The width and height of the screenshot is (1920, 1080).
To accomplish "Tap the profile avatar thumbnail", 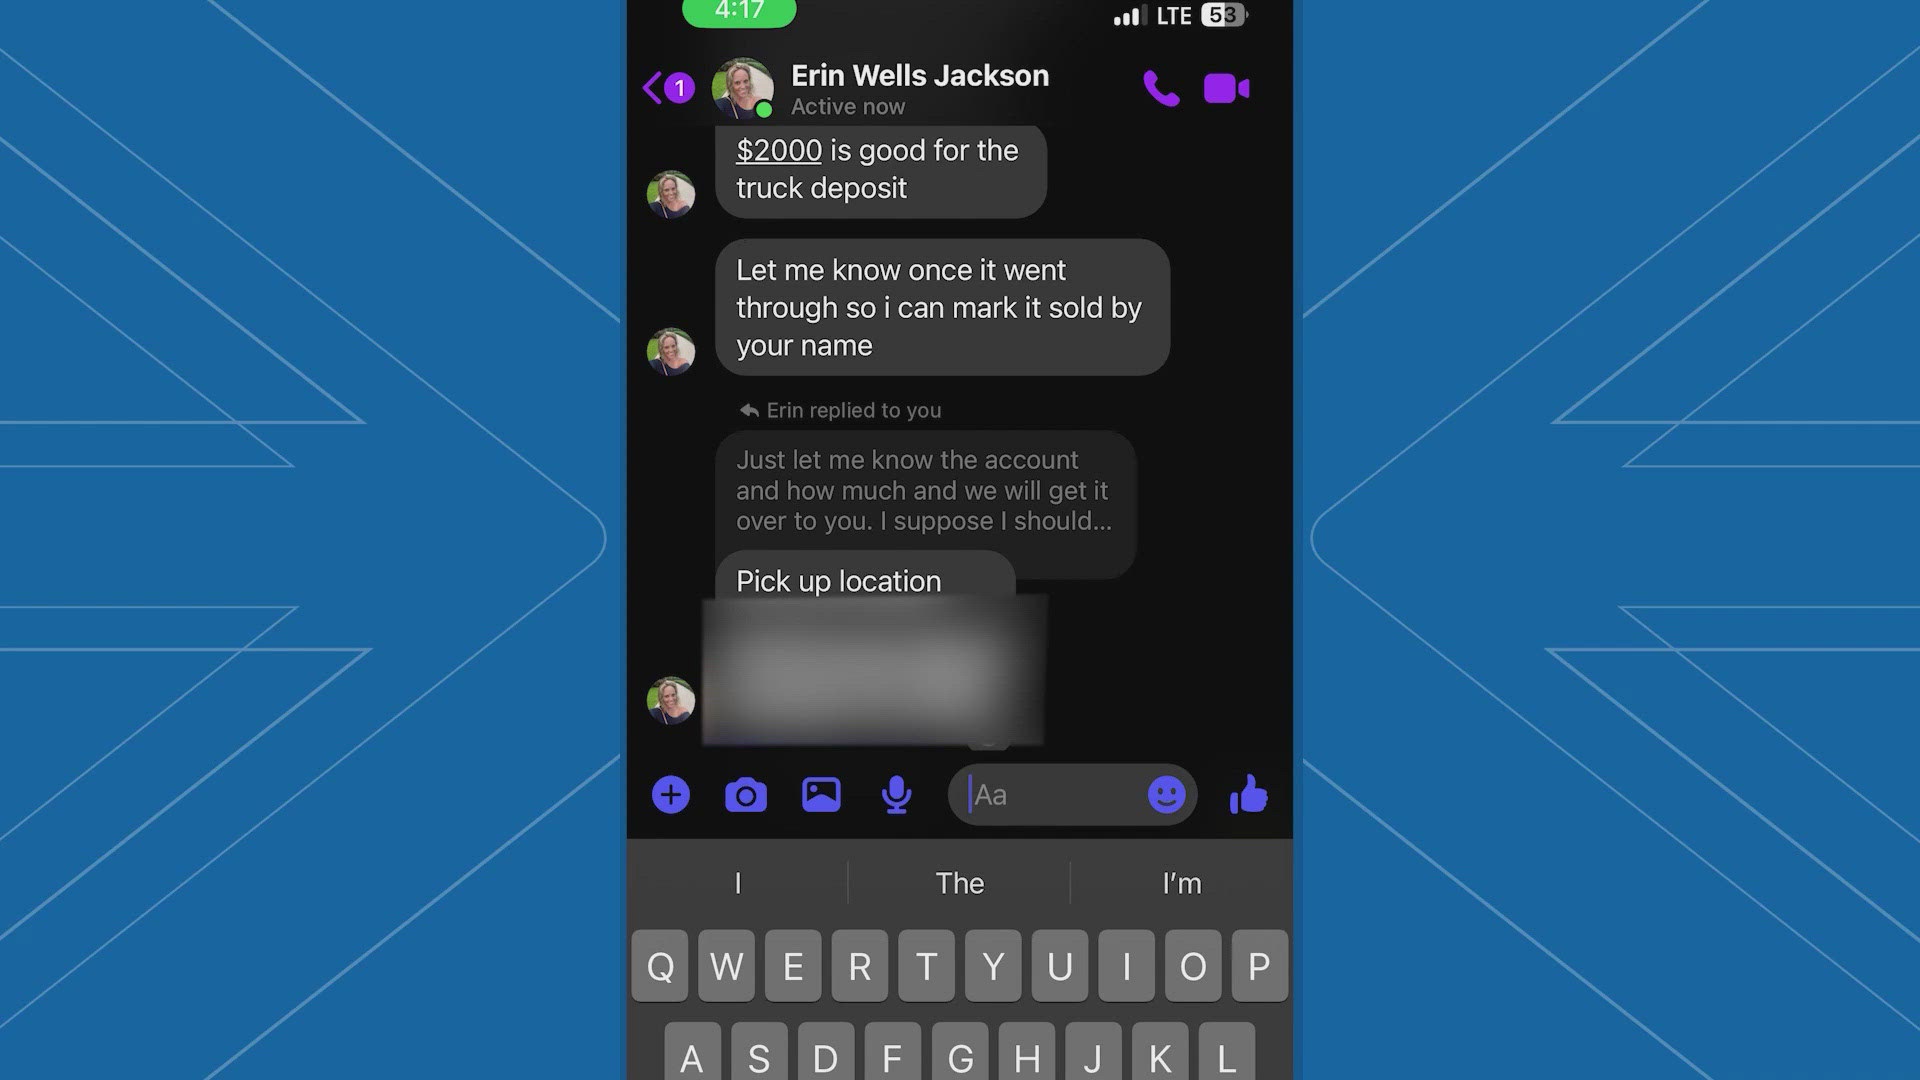I will click(744, 88).
